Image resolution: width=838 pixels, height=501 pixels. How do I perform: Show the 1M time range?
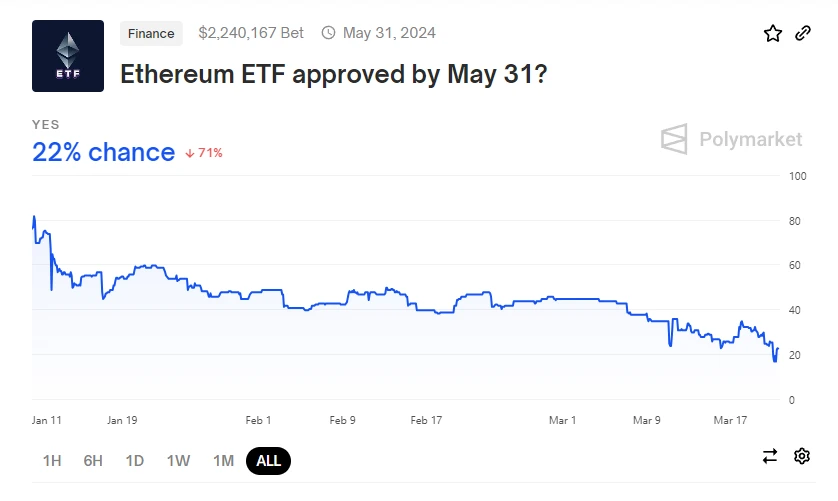pyautogui.click(x=223, y=460)
